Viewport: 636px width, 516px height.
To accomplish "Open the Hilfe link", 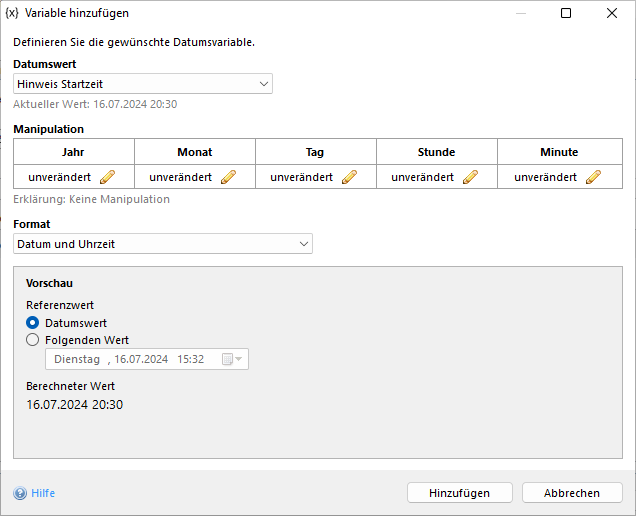I will click(43, 493).
